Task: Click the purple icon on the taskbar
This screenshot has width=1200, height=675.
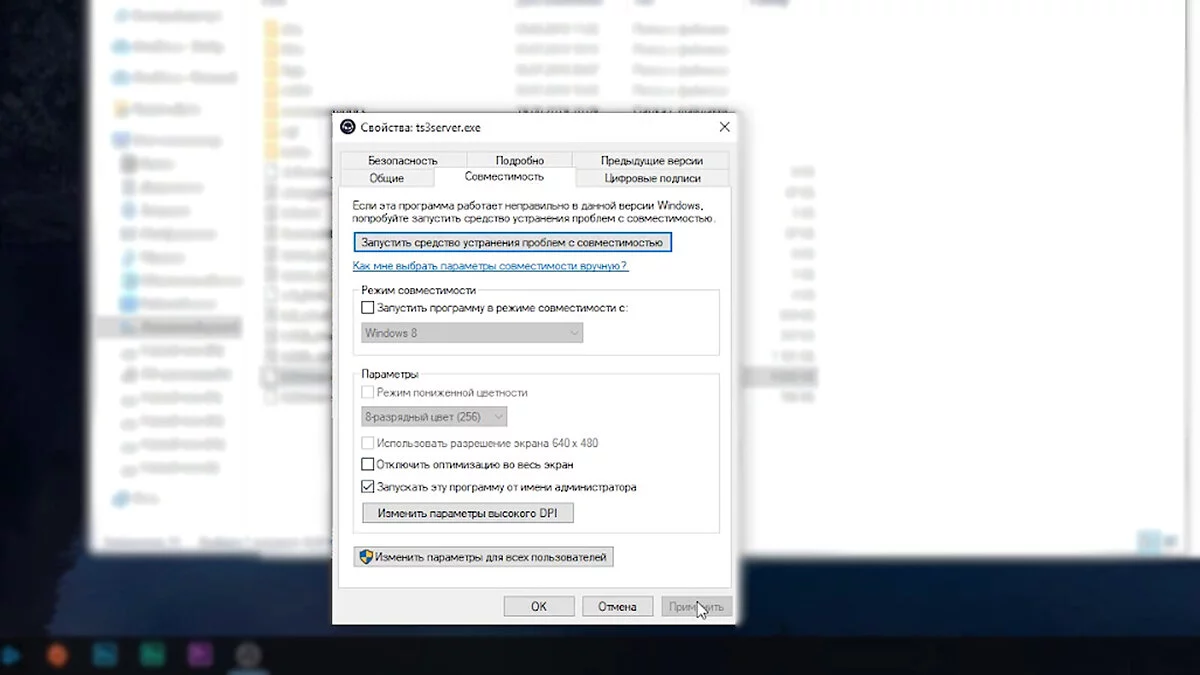Action: [200, 655]
